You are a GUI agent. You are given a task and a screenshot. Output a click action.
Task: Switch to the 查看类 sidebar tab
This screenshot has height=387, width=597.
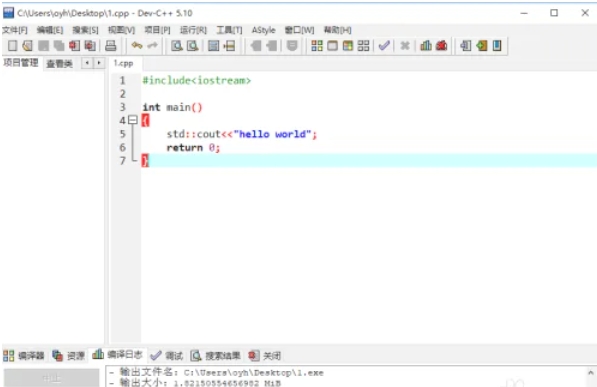(x=59, y=64)
